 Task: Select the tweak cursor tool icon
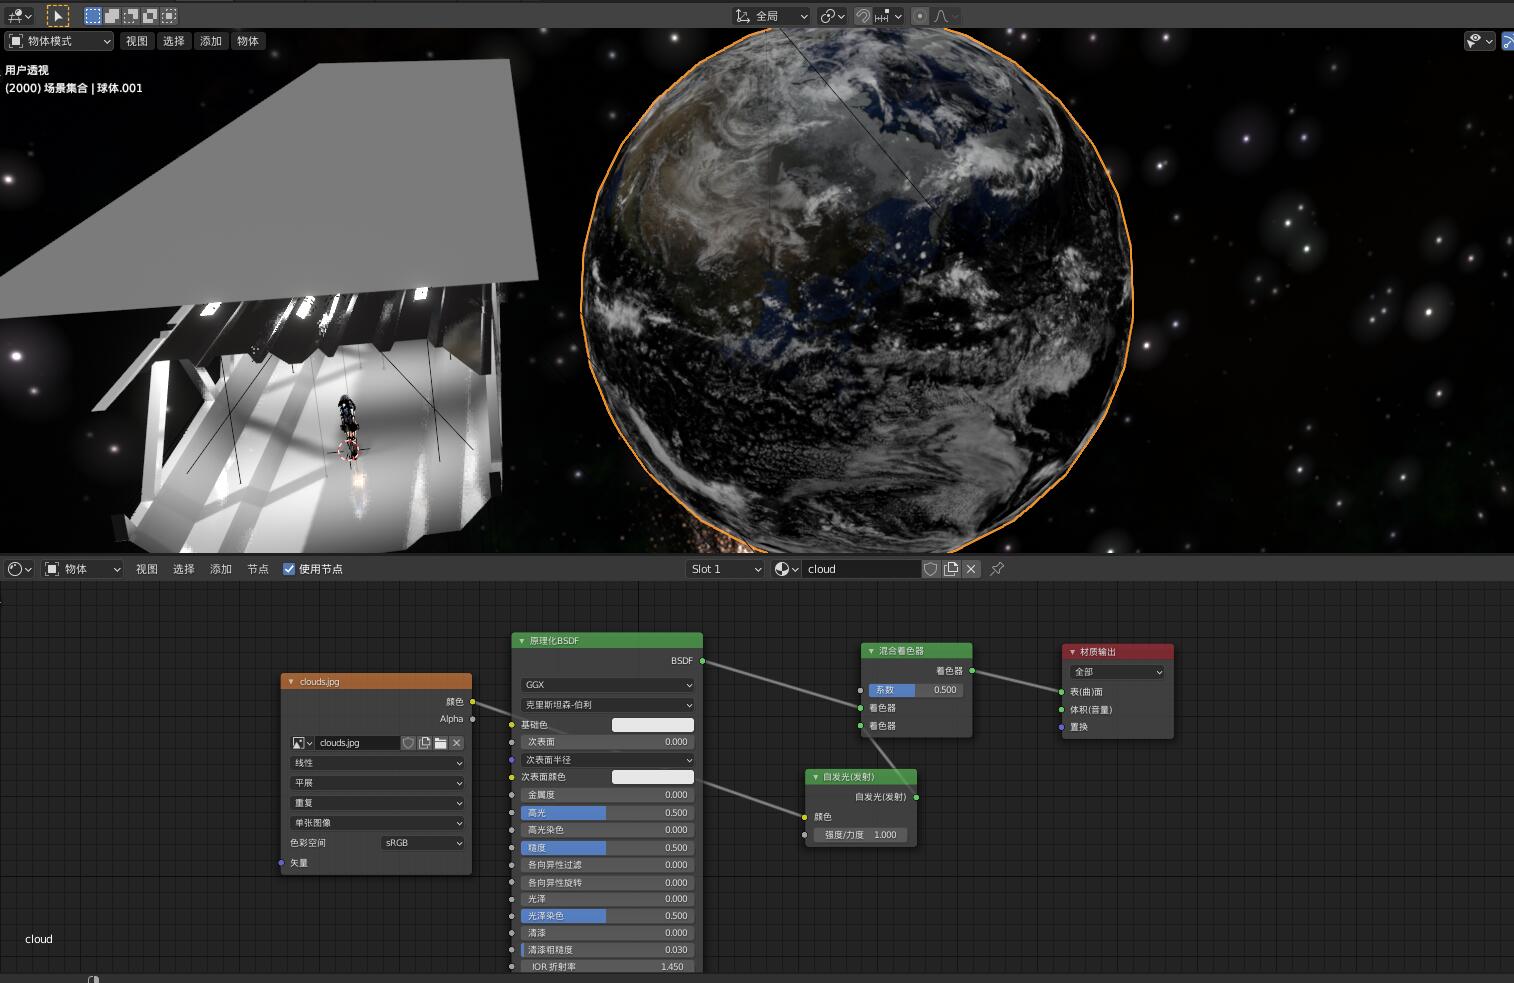pos(58,16)
